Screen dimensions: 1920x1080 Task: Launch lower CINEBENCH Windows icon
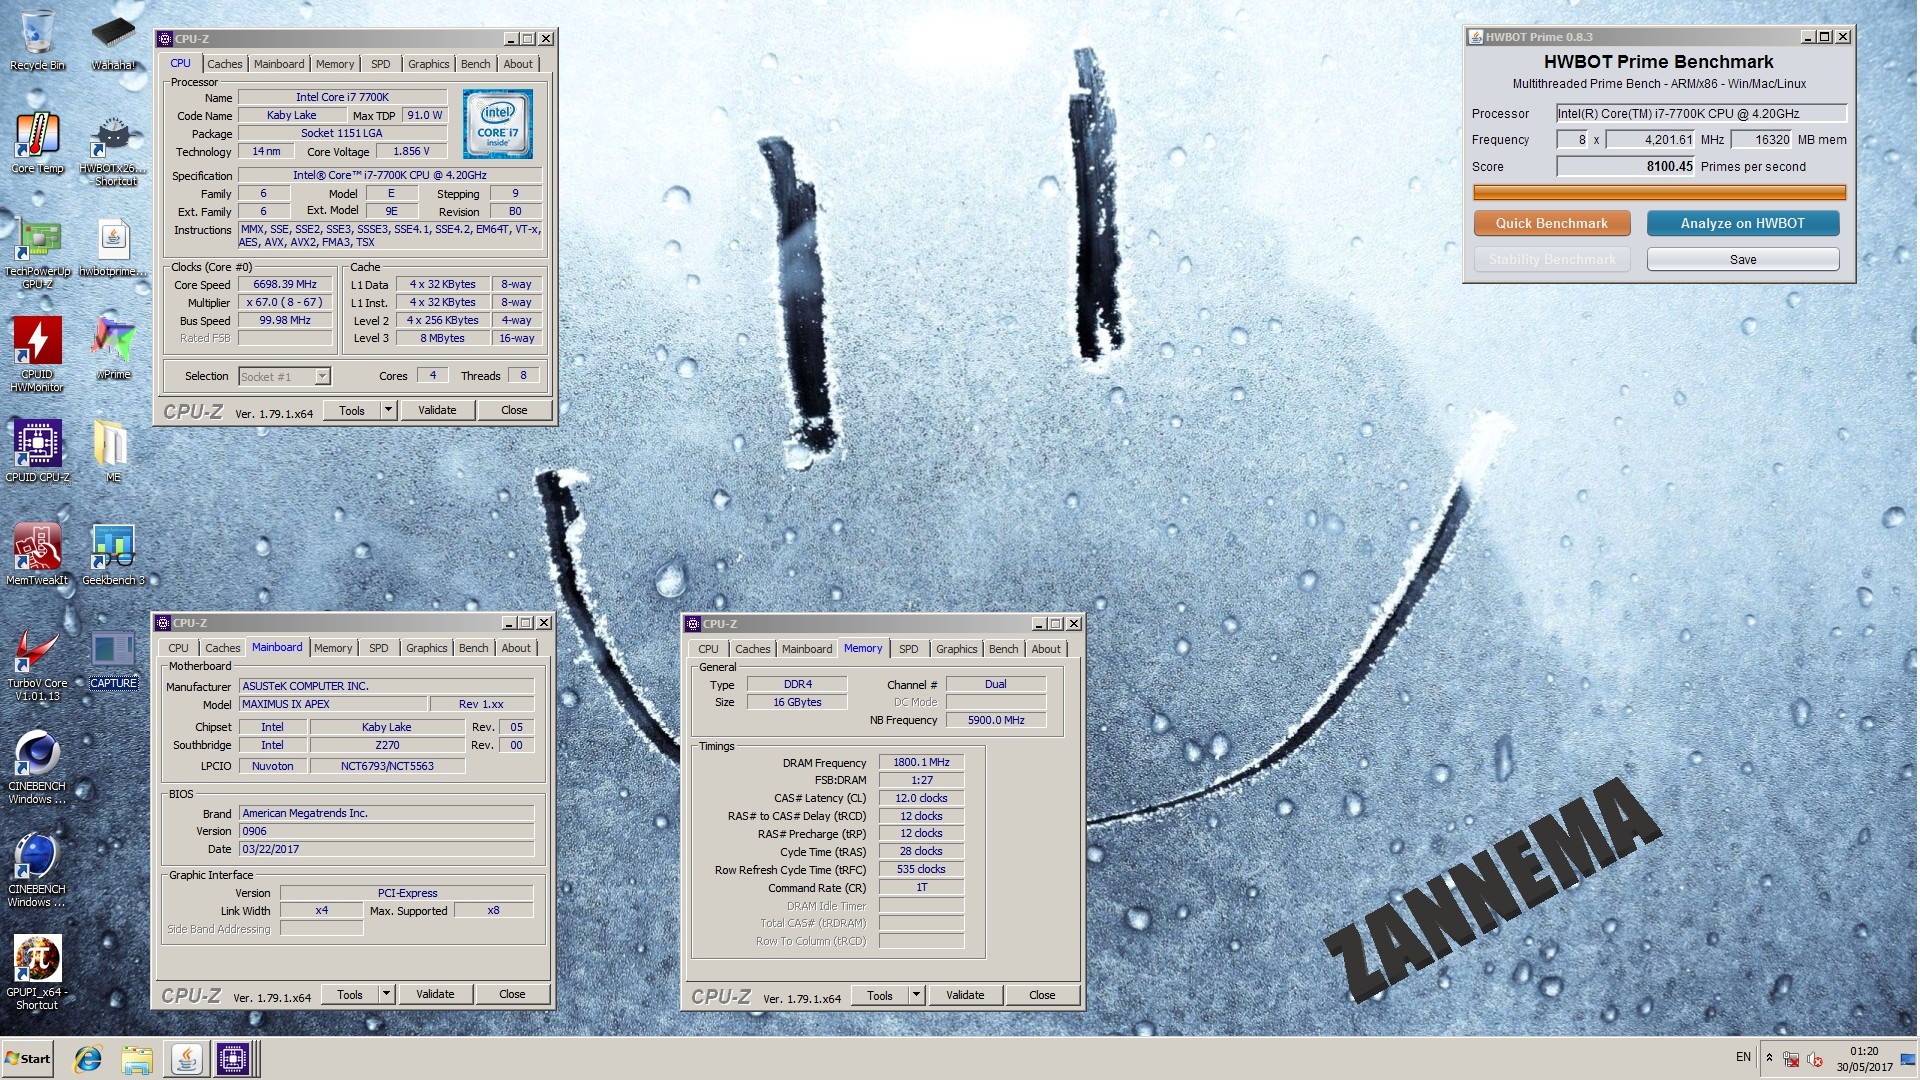37,869
